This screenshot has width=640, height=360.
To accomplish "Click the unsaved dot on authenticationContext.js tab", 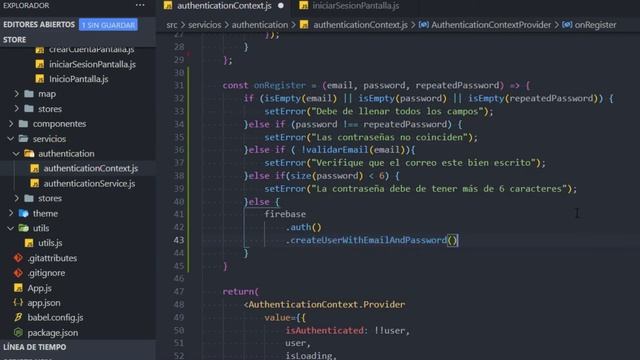I will tap(281, 6).
